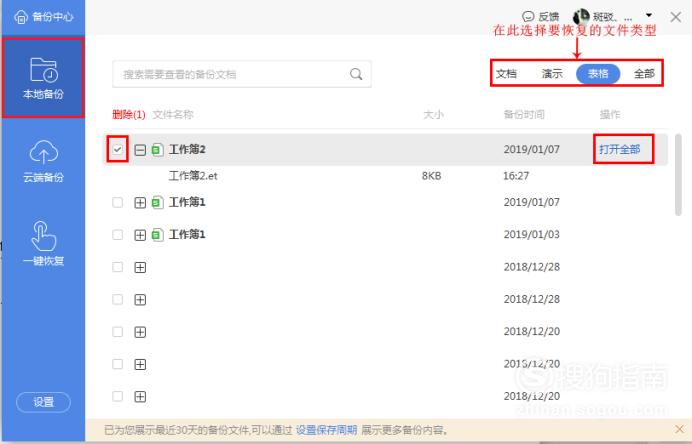The width and height of the screenshot is (692, 444).
Task: Check the box for 工作簿1 dated 2019/01/03
Action: (x=117, y=235)
